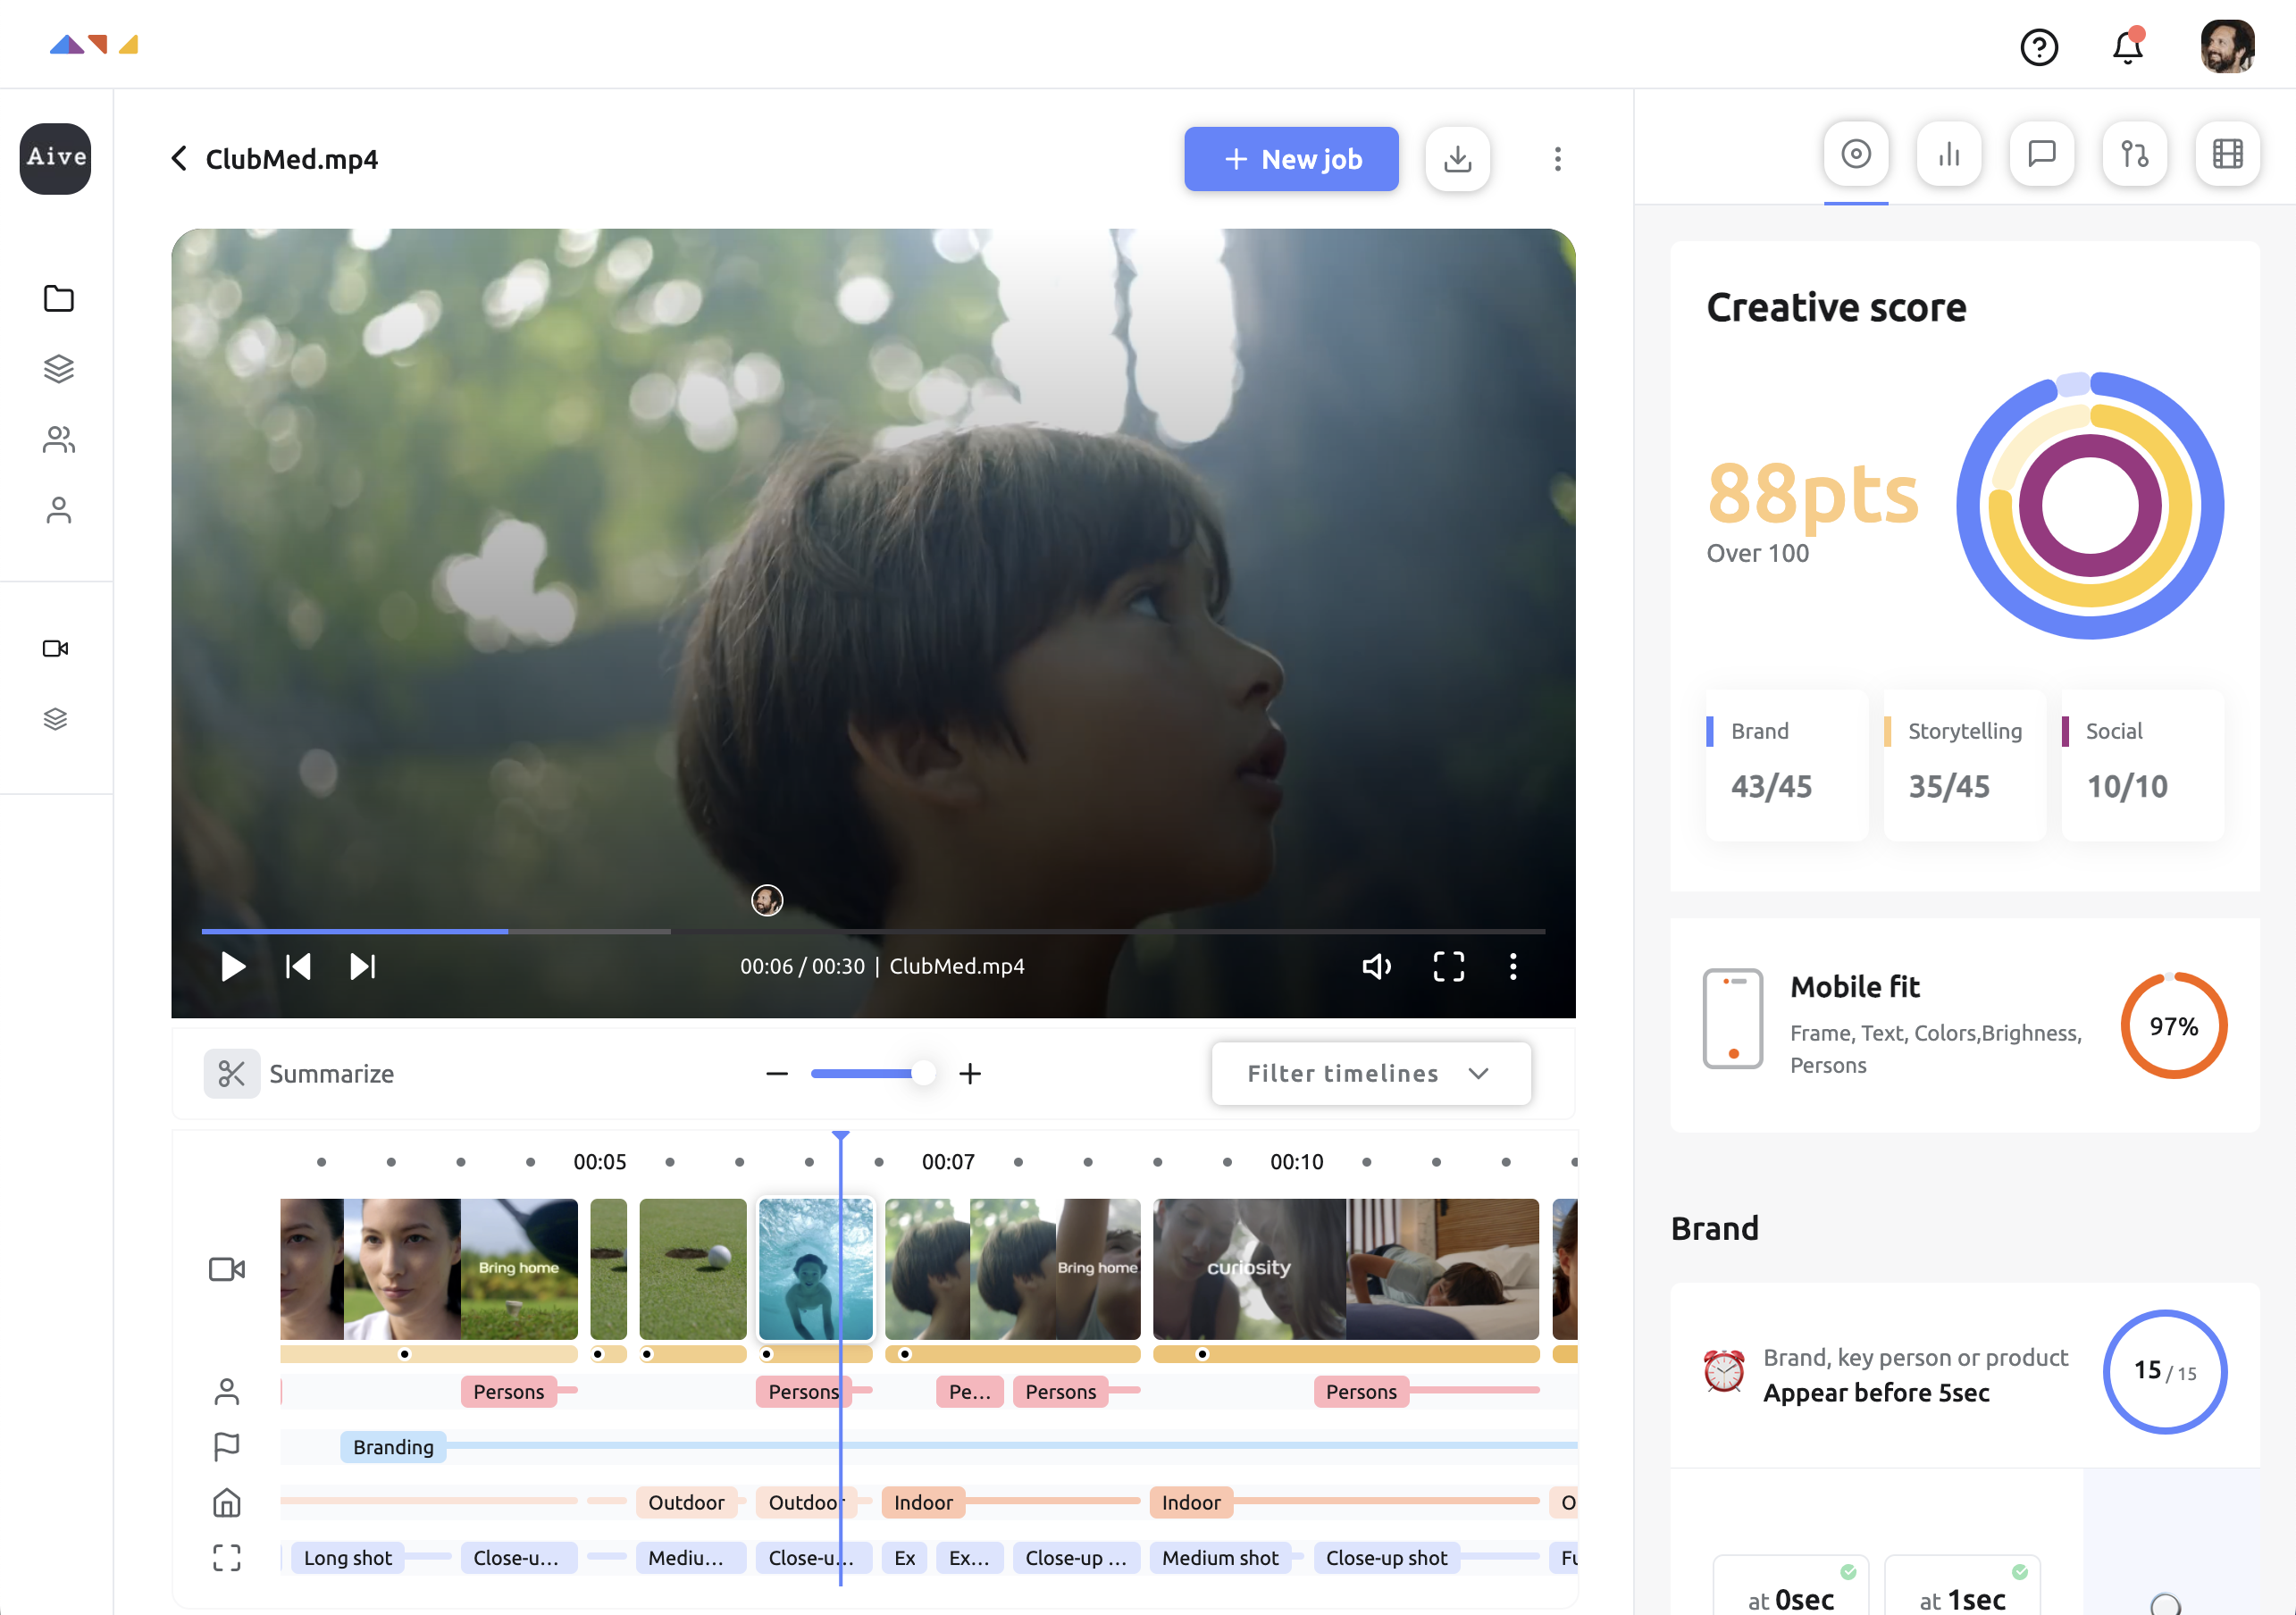
Task: Seek on the video progress bar
Action: (873, 931)
